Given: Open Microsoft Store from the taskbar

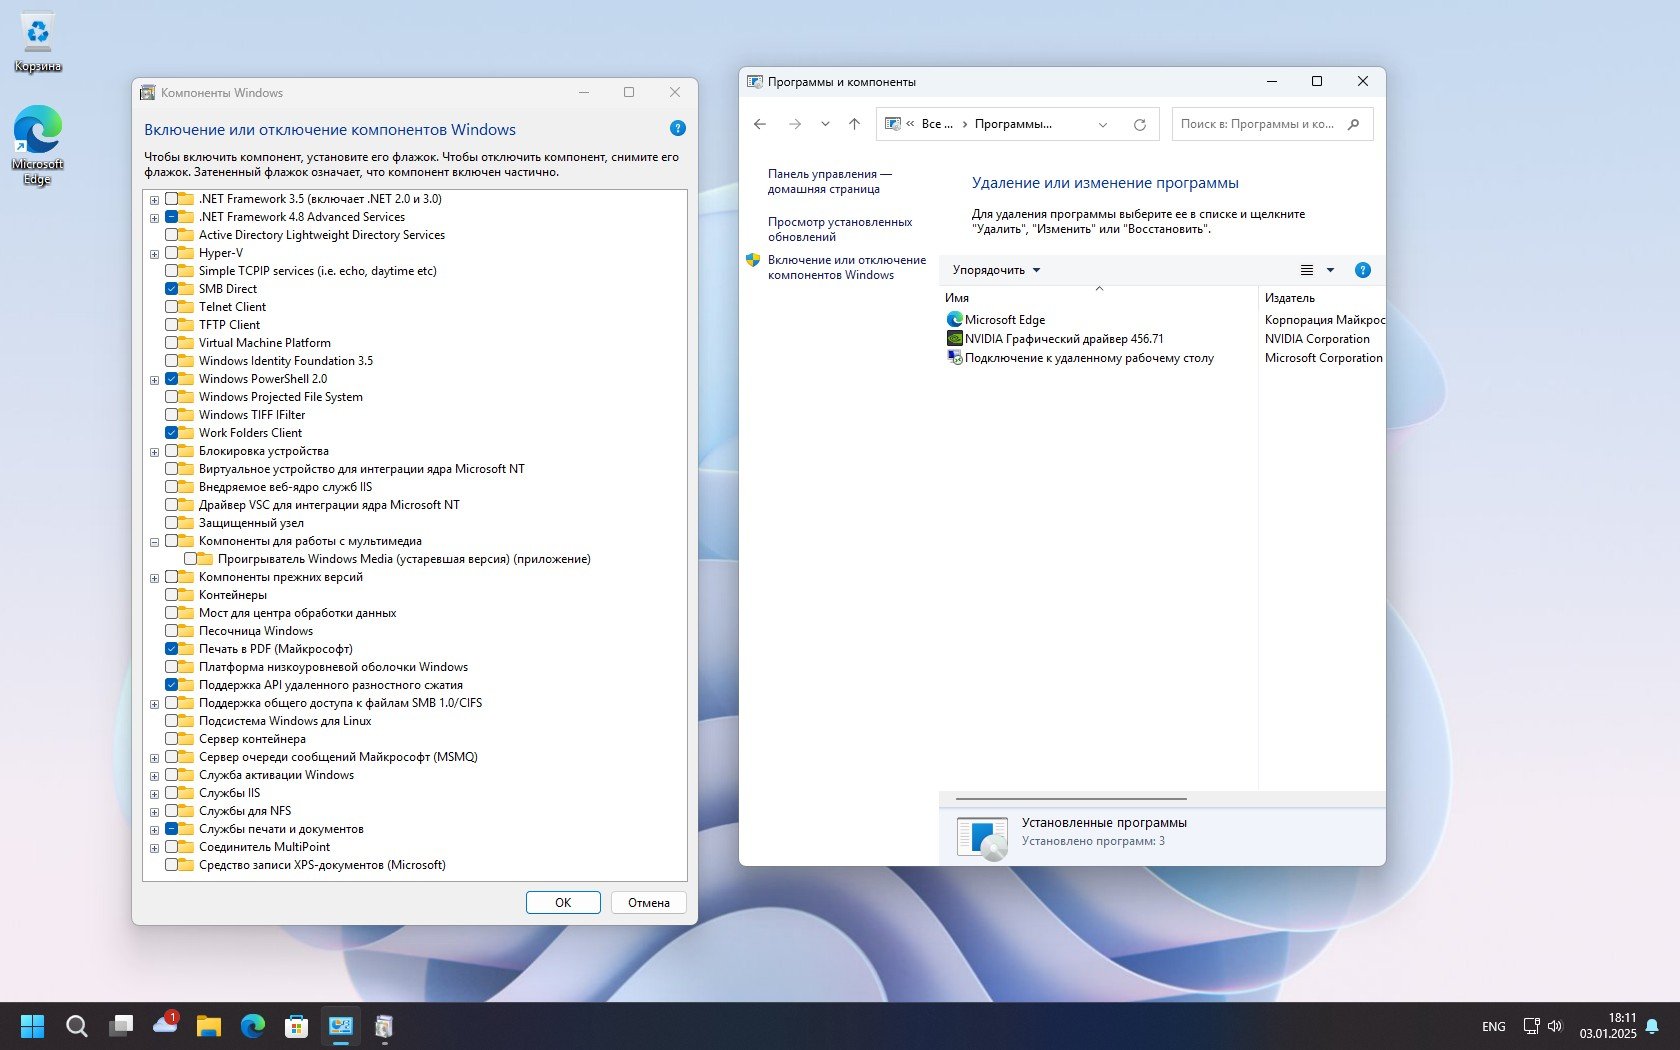Looking at the screenshot, I should click(296, 1026).
